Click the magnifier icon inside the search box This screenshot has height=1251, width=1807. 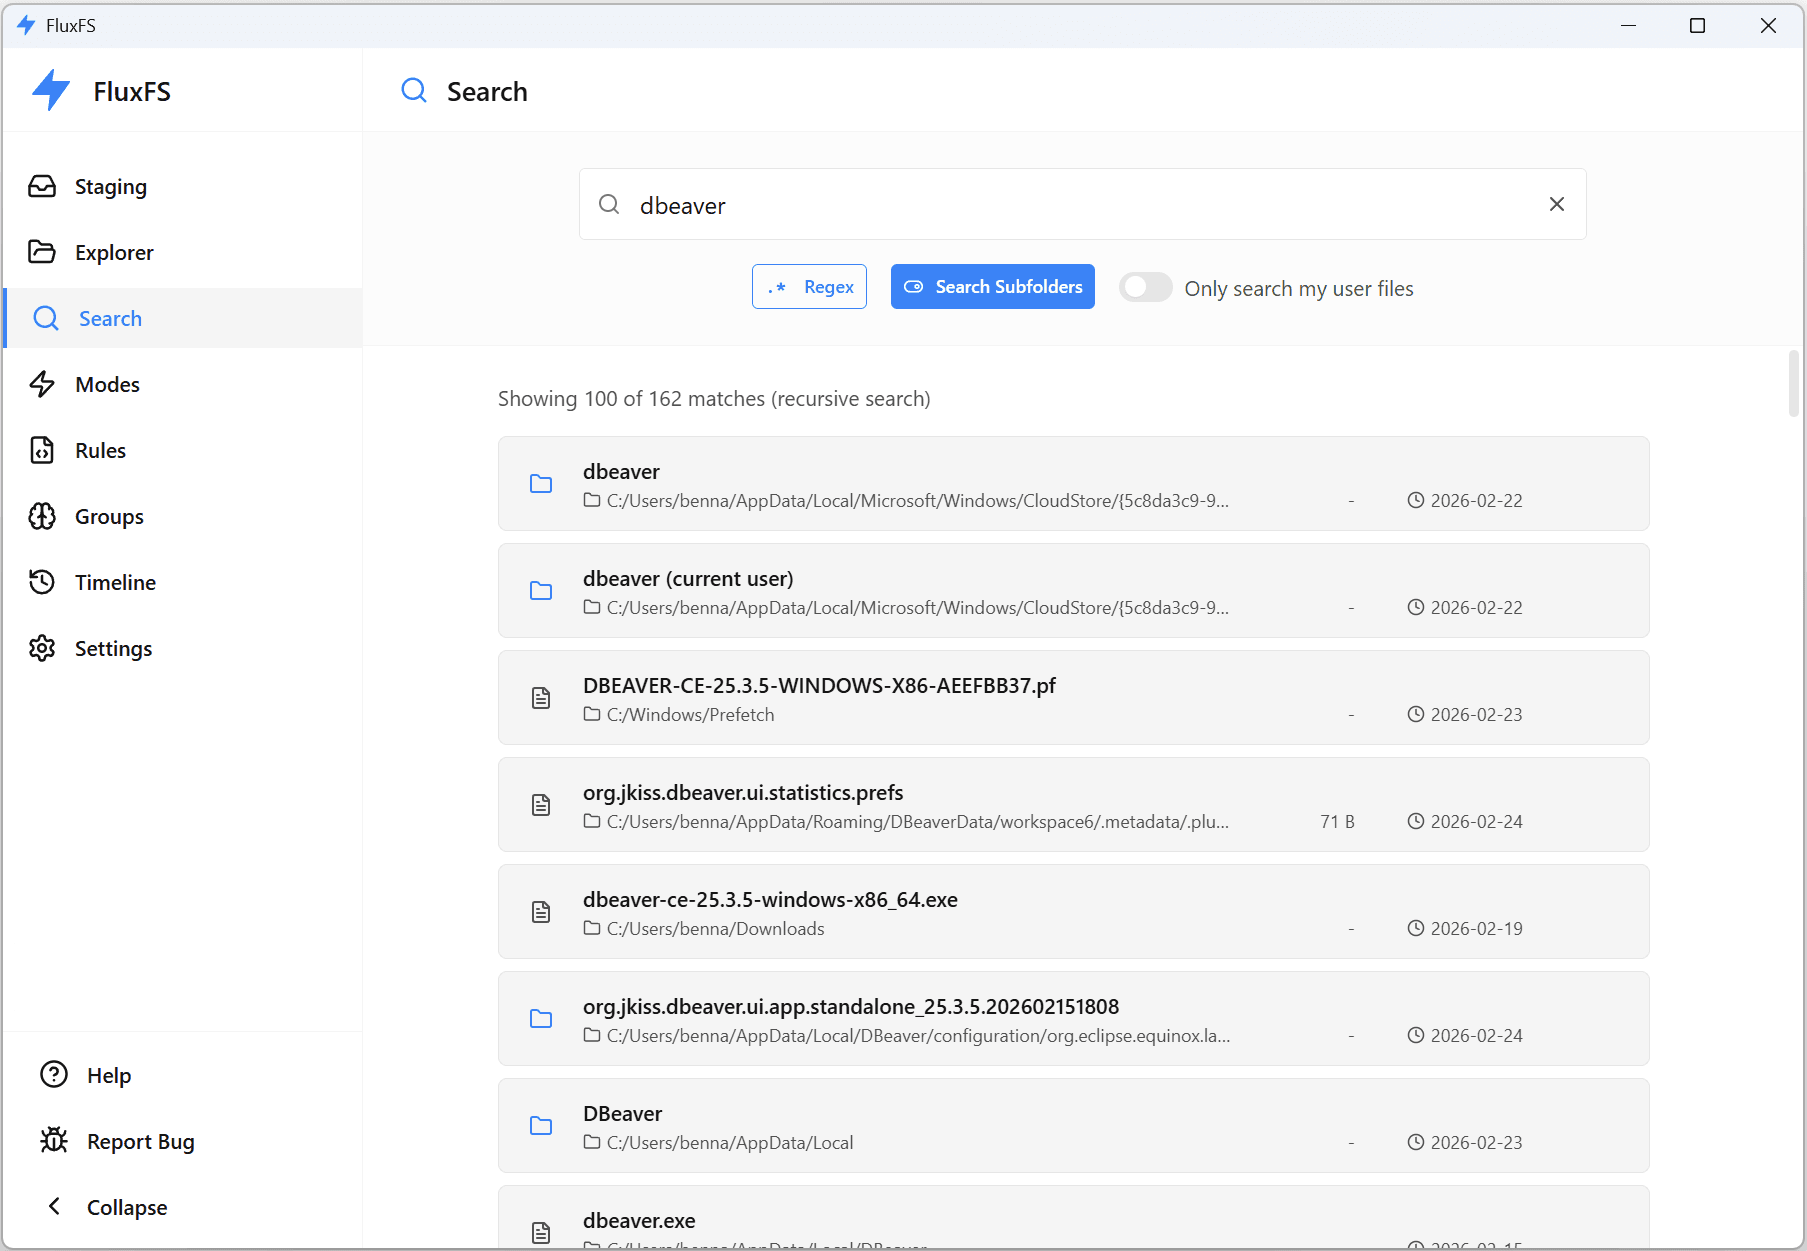click(609, 204)
